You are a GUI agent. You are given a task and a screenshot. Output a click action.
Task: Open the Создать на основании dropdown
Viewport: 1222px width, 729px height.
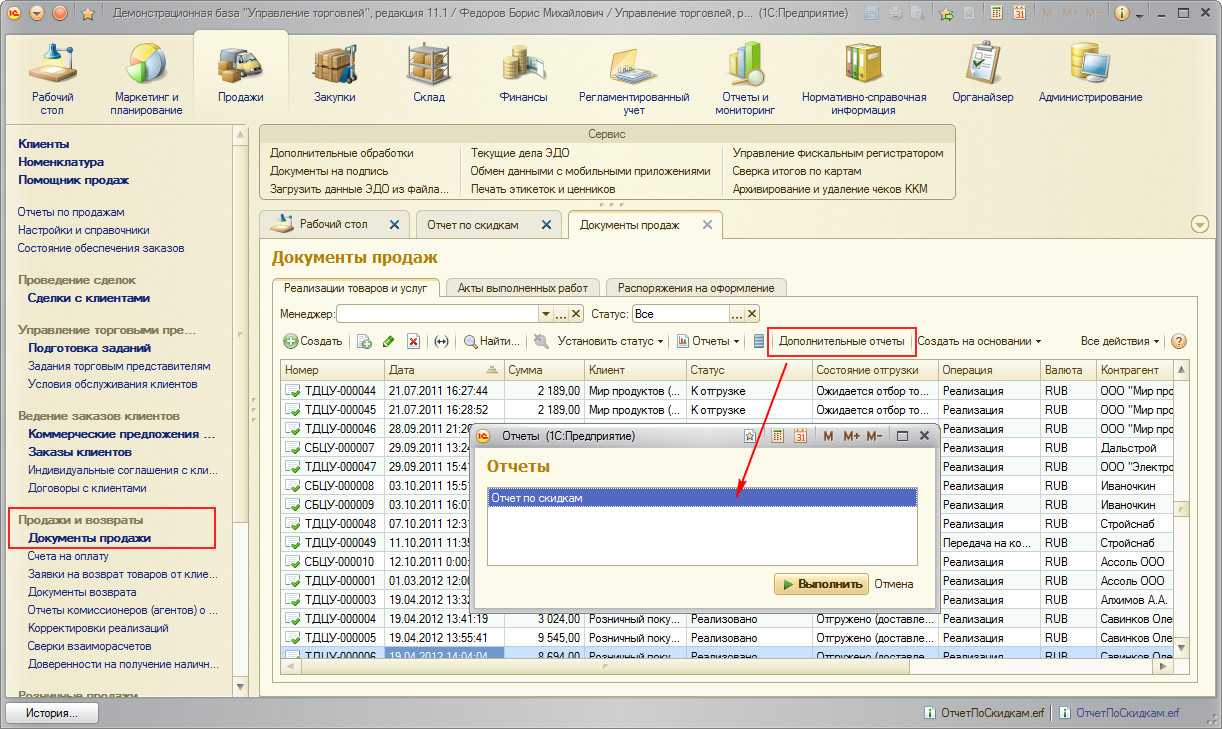(x=979, y=341)
